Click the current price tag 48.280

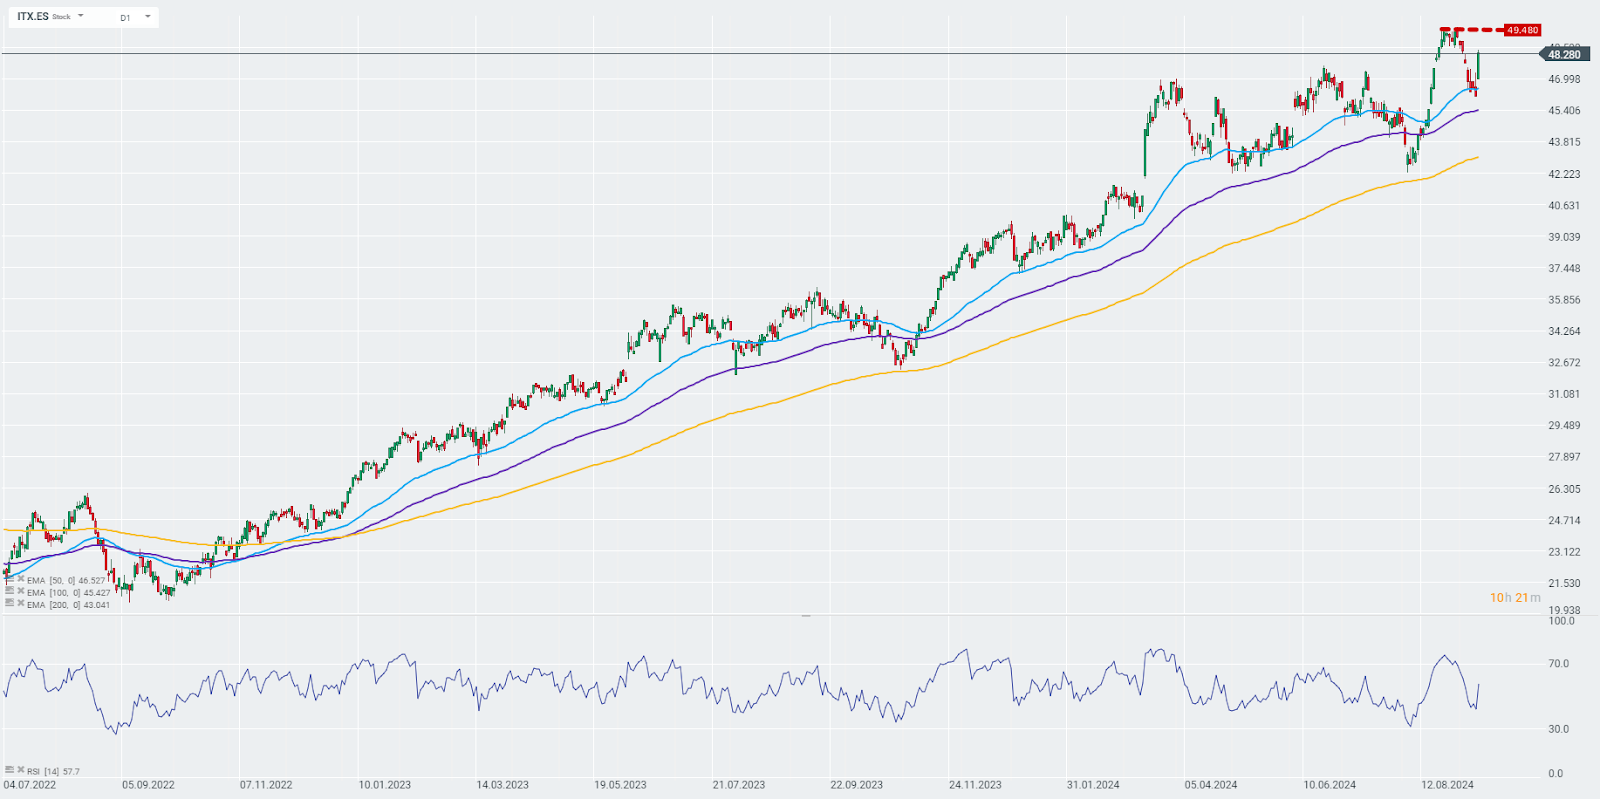(1564, 54)
